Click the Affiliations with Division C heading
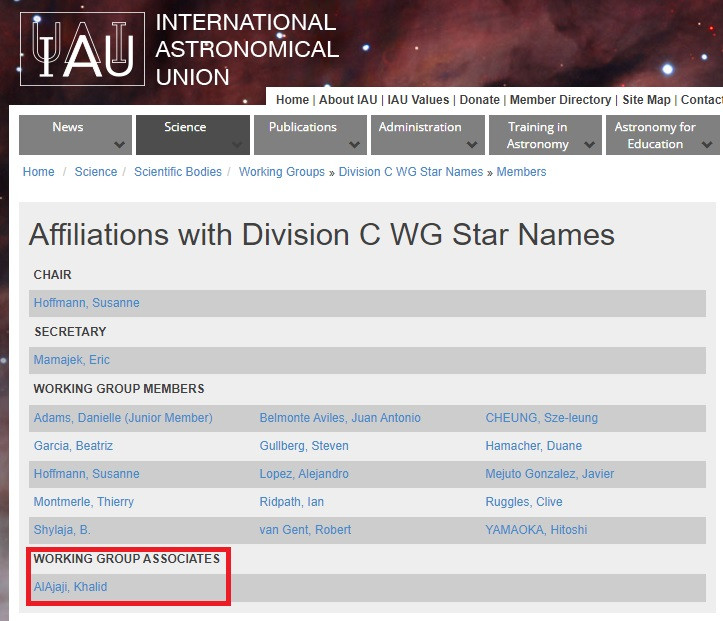Screen dimensions: 723x621 pyautogui.click(x=322, y=235)
